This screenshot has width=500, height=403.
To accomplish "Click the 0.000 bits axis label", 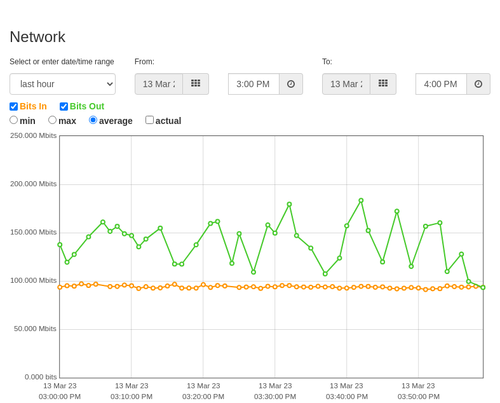I will tap(41, 377).
